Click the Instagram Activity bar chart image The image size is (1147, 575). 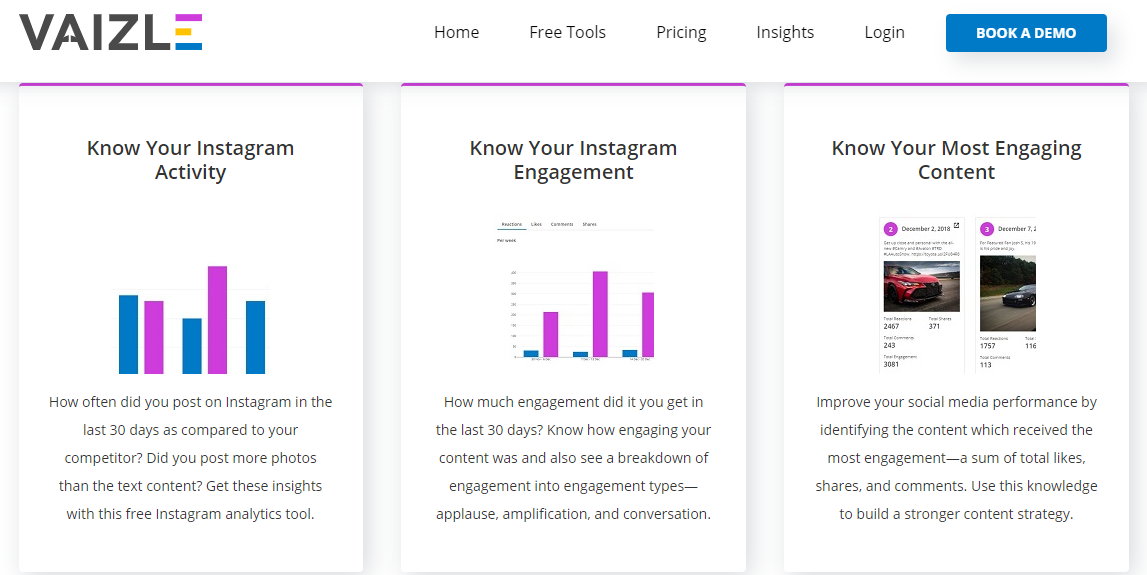[x=191, y=319]
